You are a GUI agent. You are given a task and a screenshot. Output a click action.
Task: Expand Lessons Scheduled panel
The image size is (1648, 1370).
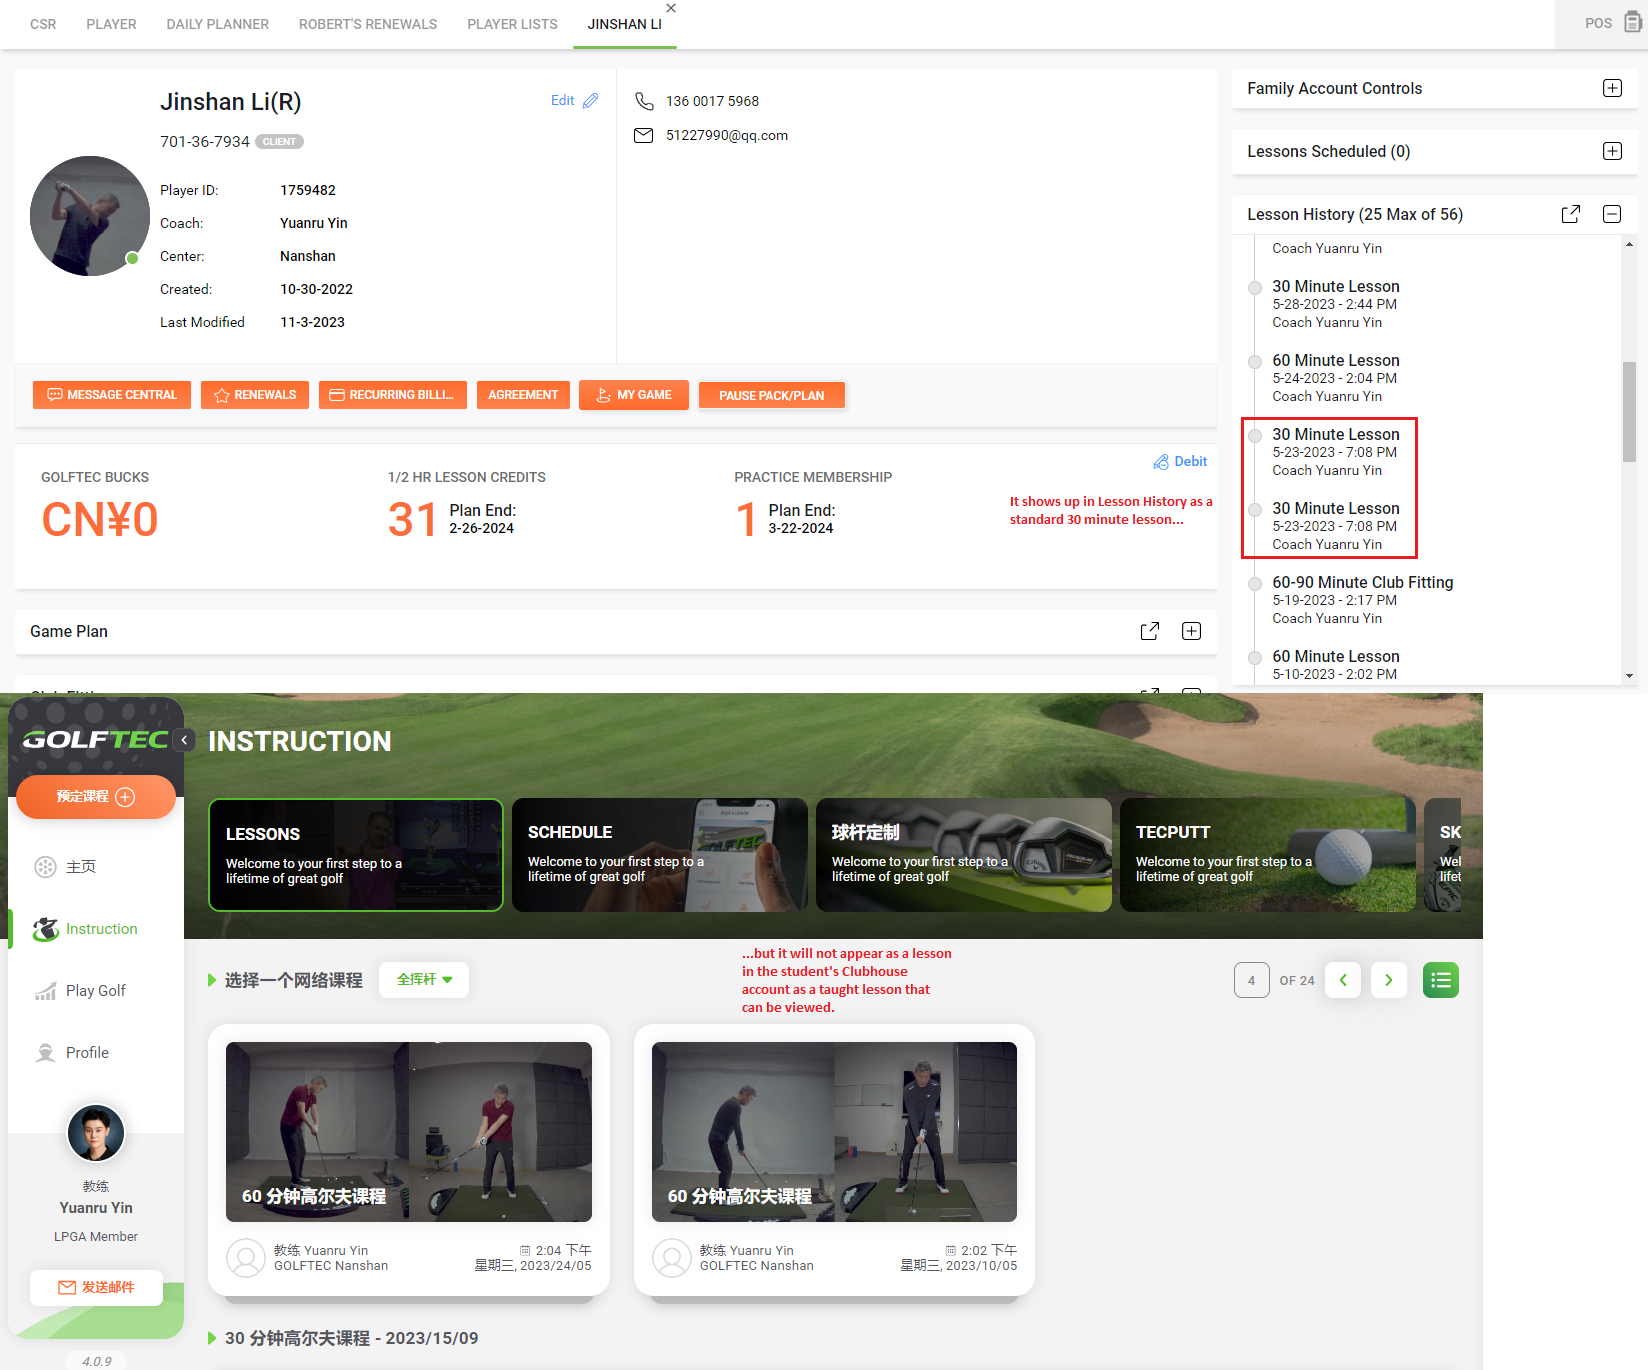coord(1612,151)
